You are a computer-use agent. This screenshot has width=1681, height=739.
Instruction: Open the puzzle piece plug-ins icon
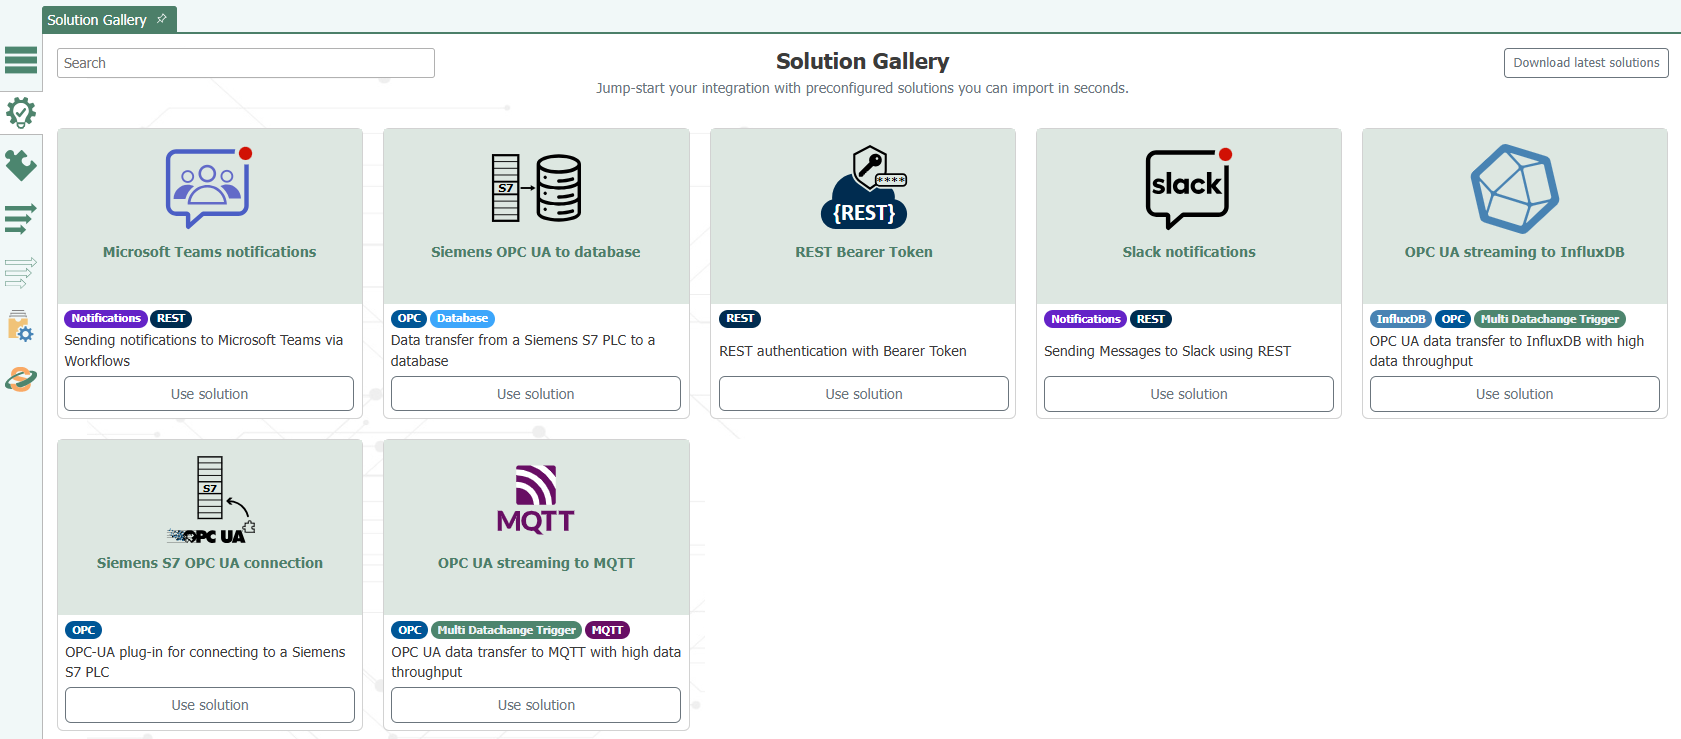point(21,165)
